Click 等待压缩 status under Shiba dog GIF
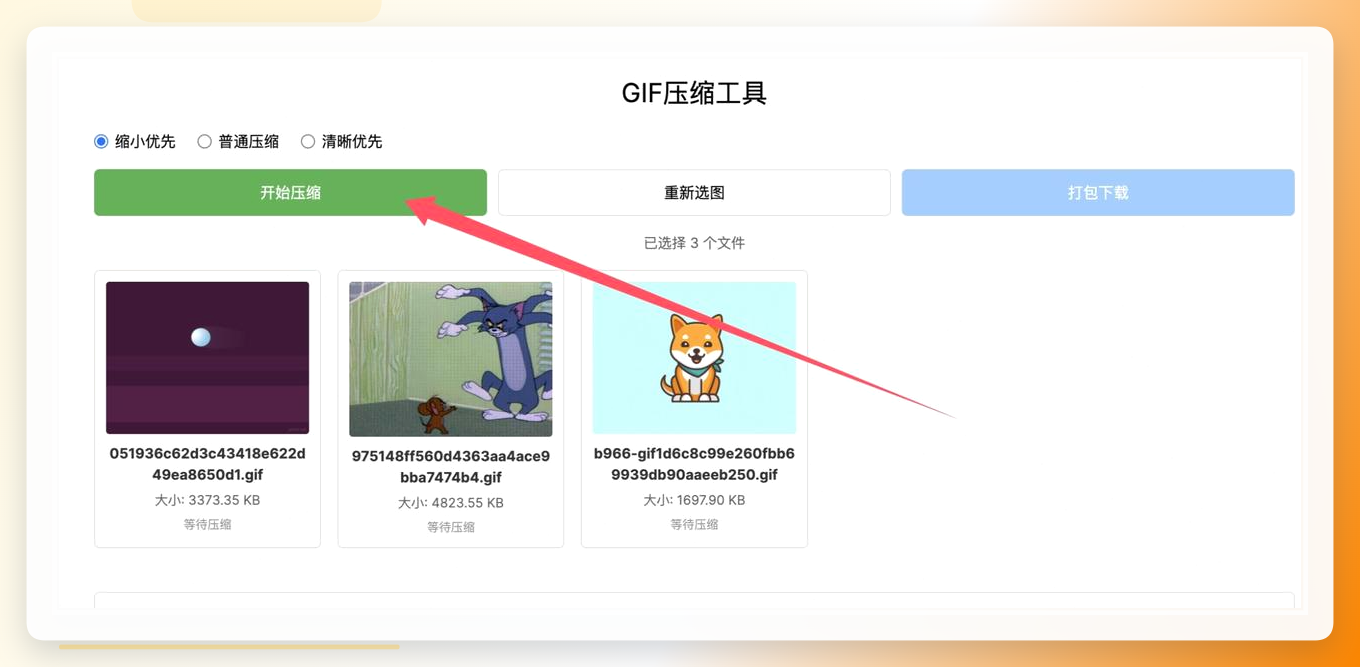 tap(694, 524)
